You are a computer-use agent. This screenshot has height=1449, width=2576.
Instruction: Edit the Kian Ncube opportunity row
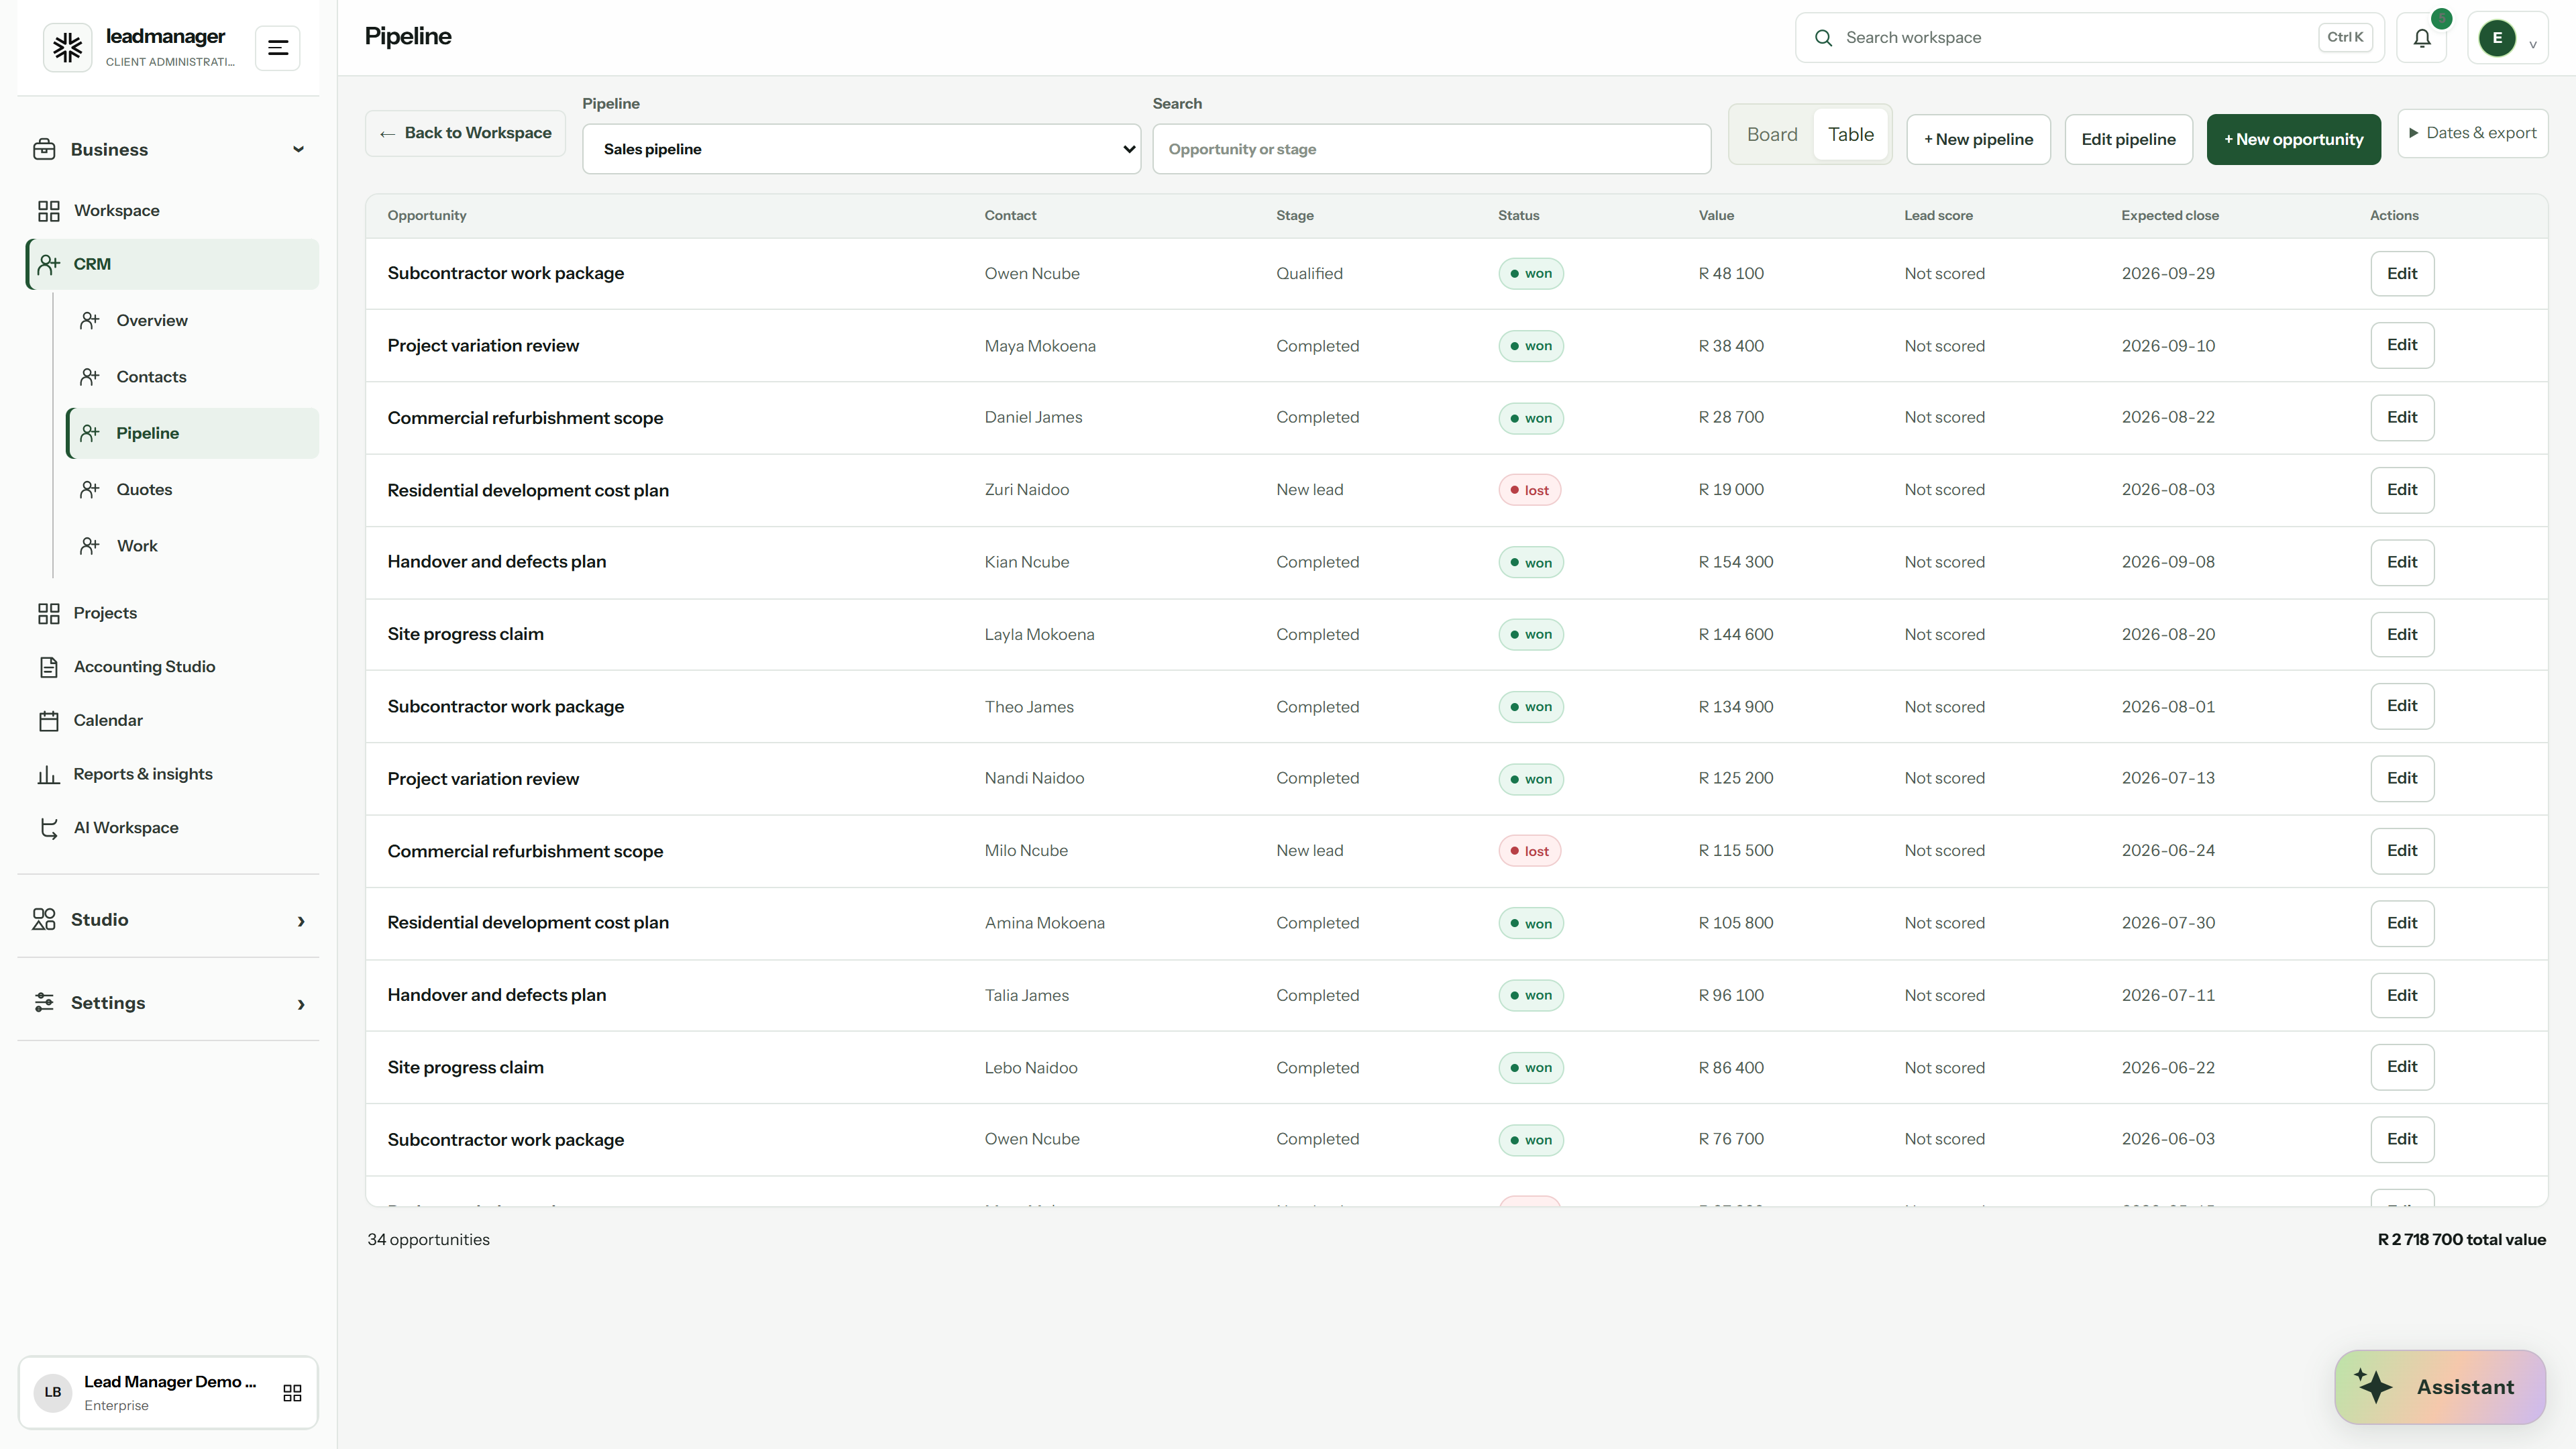click(2401, 562)
